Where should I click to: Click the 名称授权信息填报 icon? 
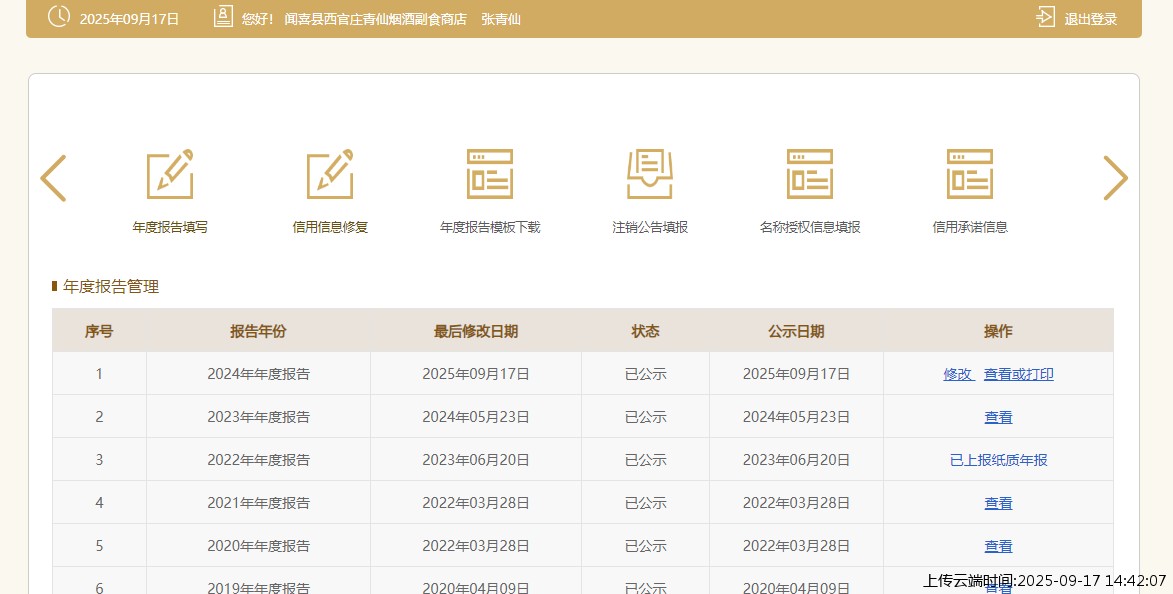point(810,174)
